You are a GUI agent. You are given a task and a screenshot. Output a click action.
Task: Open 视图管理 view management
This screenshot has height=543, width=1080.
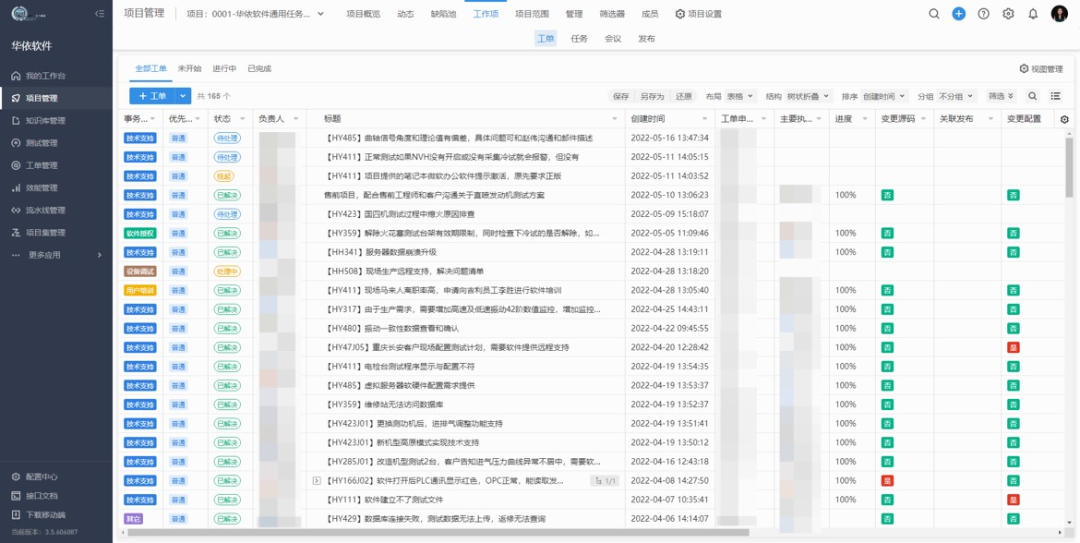[x=1041, y=68]
